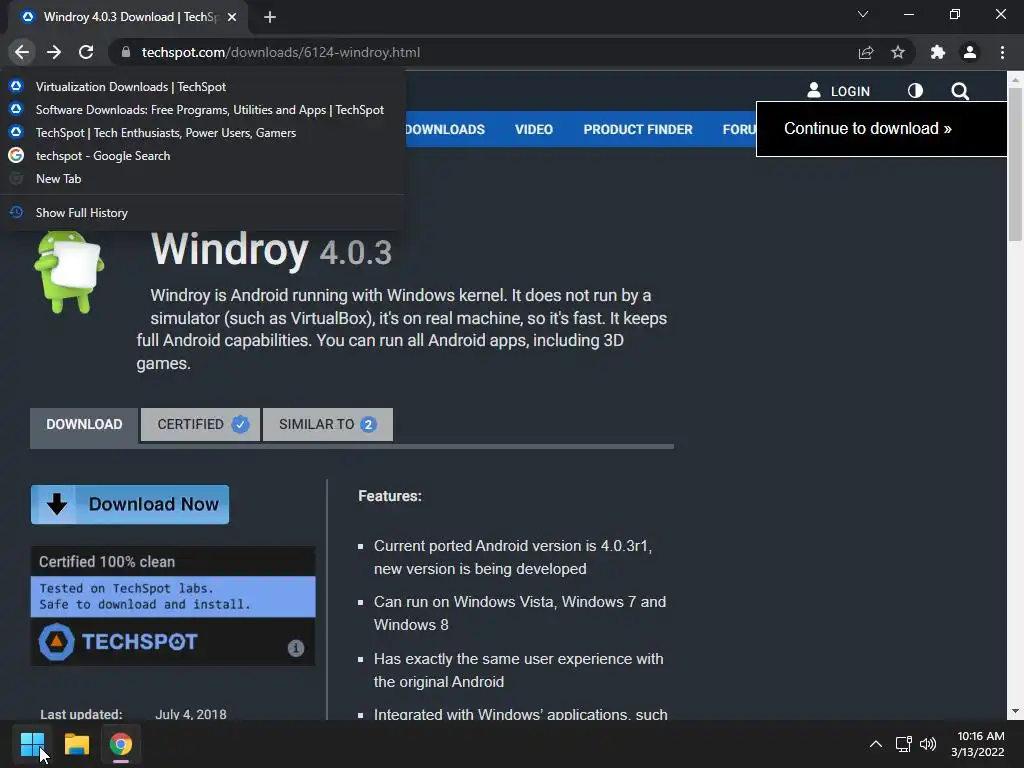Image resolution: width=1024 pixels, height=768 pixels.
Task: Go forward with the browser forward arrow
Action: pyautogui.click(x=54, y=52)
